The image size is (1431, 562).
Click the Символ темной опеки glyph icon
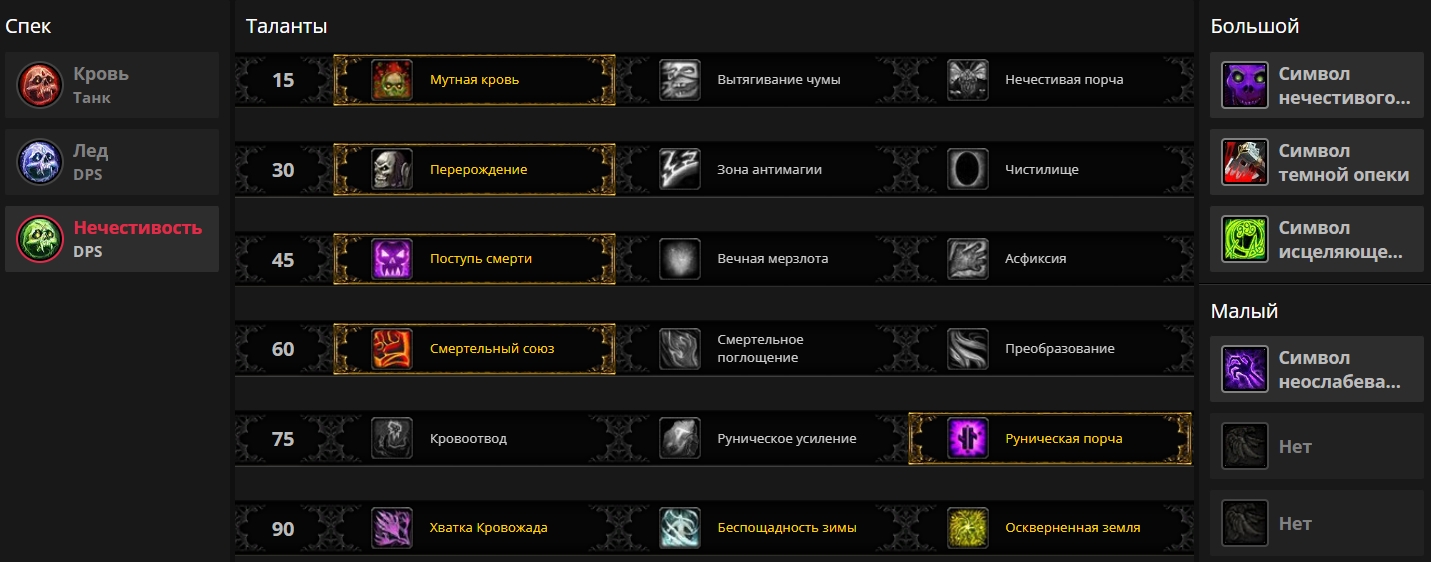[1245, 163]
